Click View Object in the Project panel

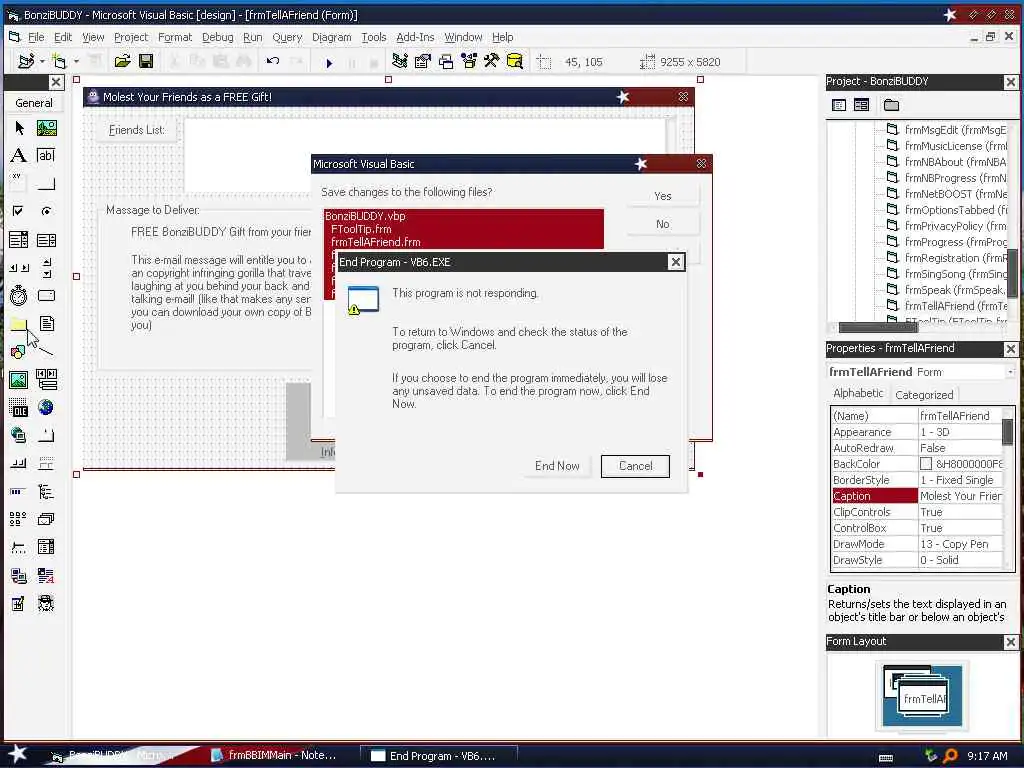861,104
